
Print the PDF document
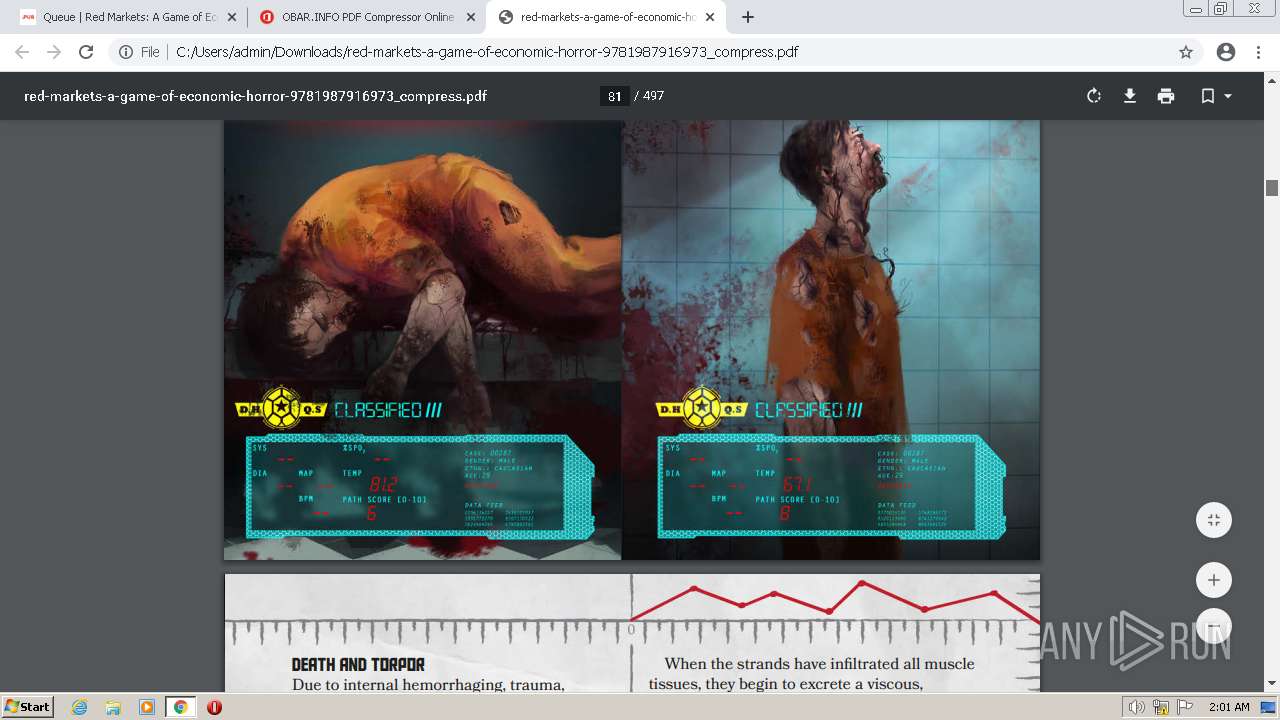click(1166, 96)
